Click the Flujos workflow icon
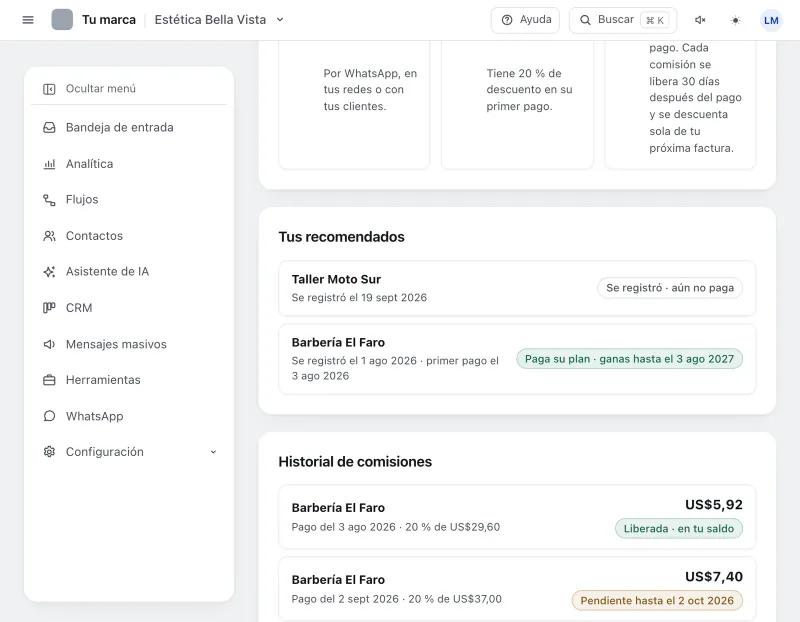This screenshot has width=800, height=622. [x=49, y=200]
